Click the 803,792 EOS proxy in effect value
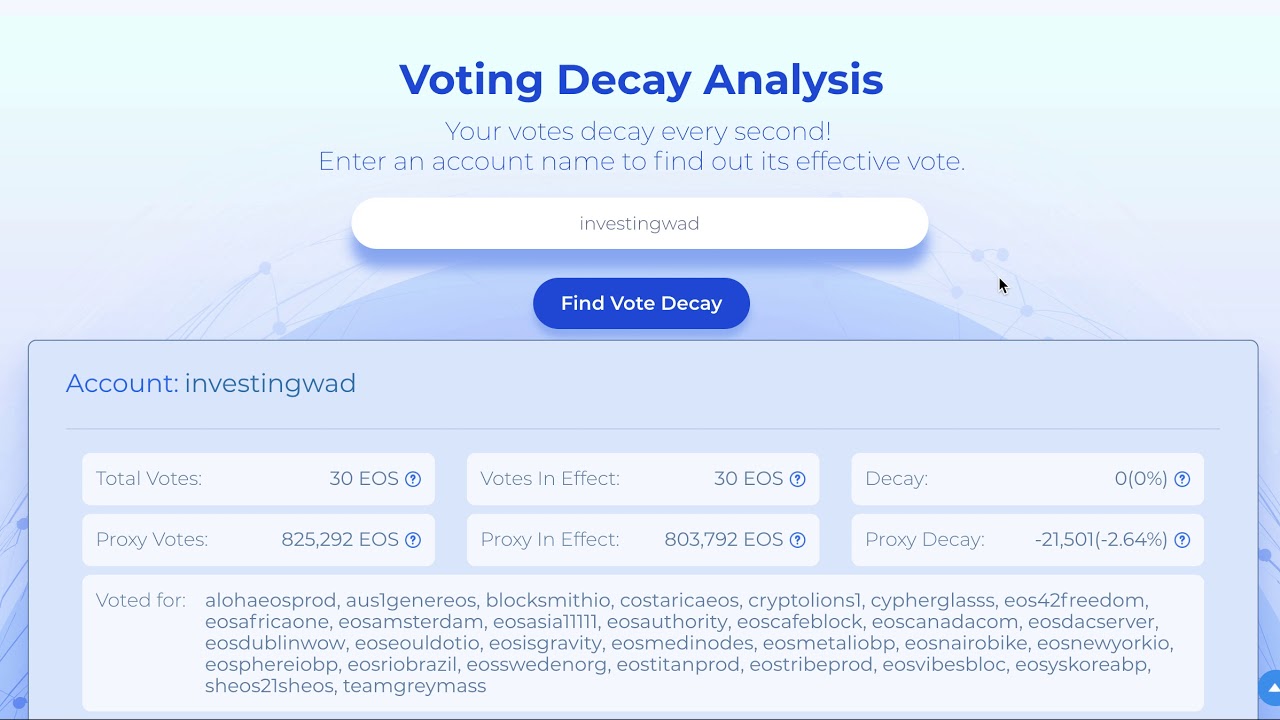Screen dimensions: 1280x720 (x=723, y=540)
